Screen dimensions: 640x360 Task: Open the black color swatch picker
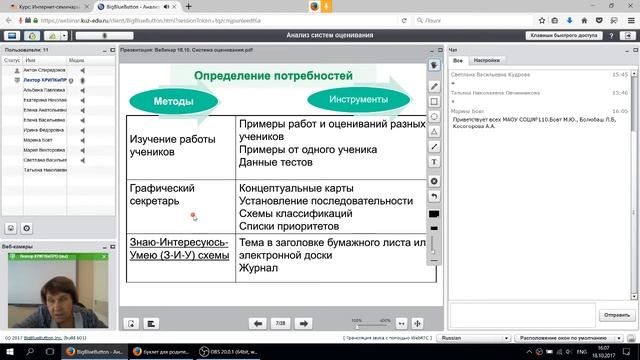click(x=434, y=214)
